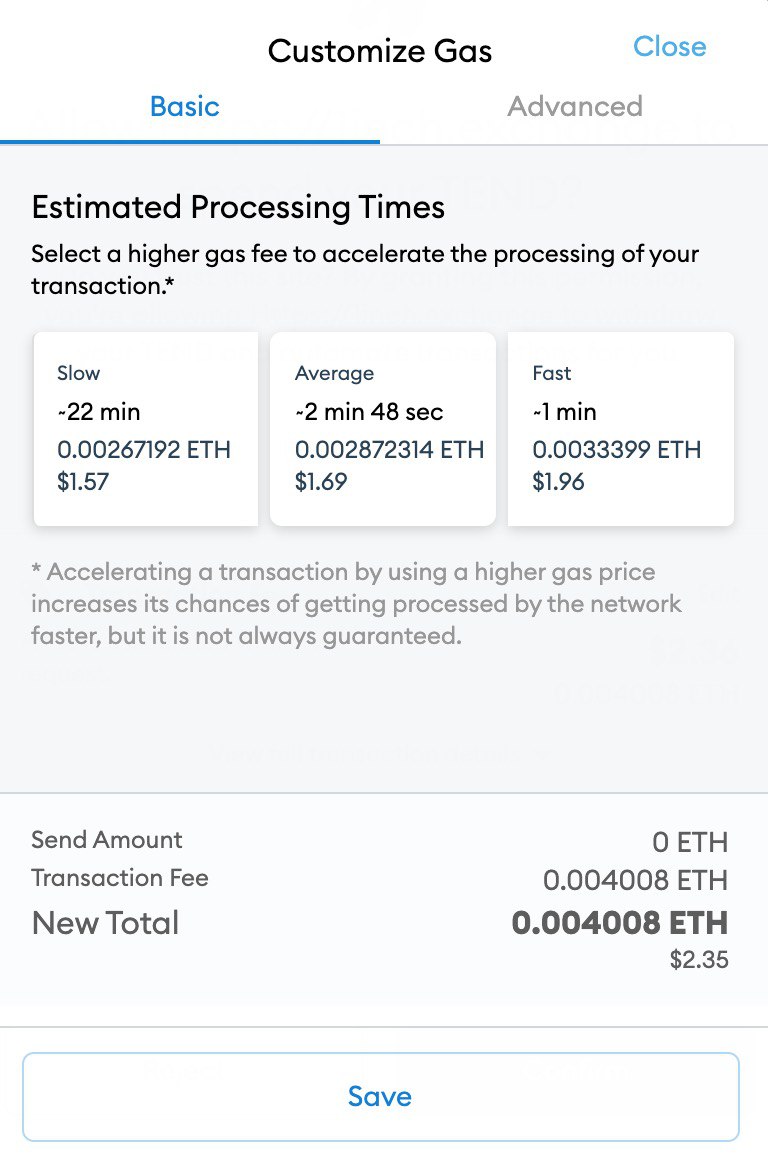Click the Transaction Fee 0.004008 ETH value

(x=635, y=880)
